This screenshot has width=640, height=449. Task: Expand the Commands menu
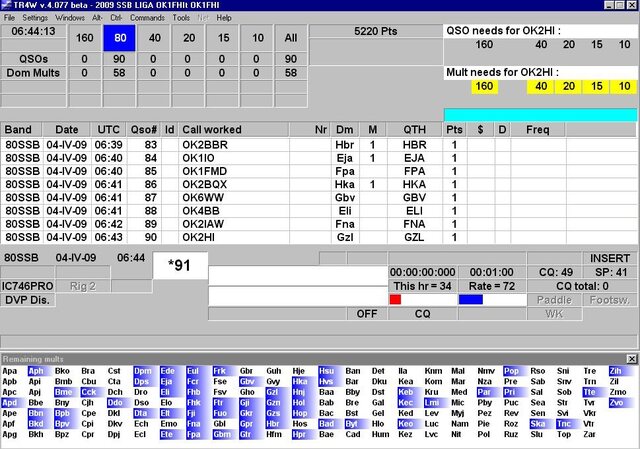coord(147,18)
